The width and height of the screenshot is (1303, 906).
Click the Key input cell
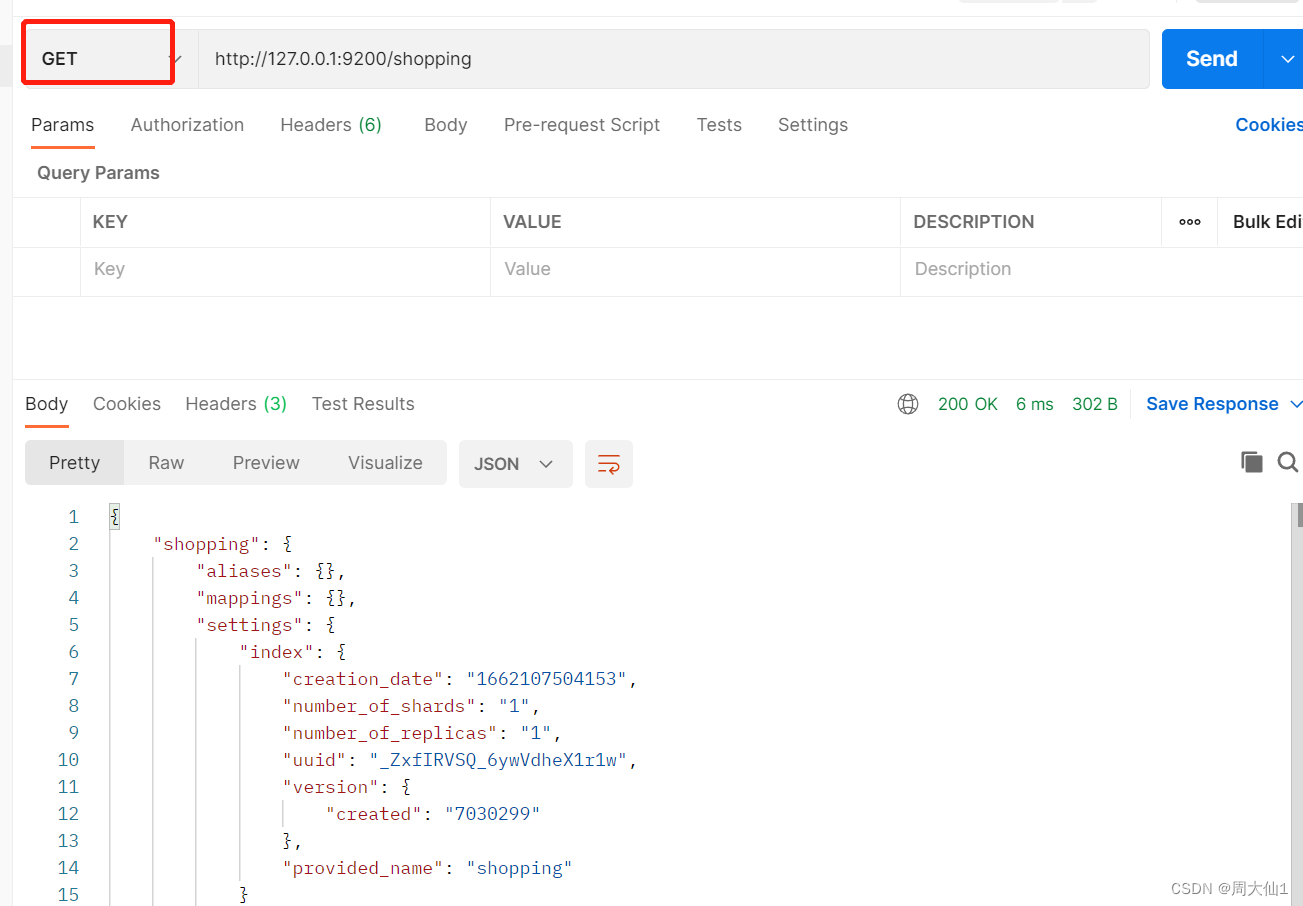click(x=285, y=270)
